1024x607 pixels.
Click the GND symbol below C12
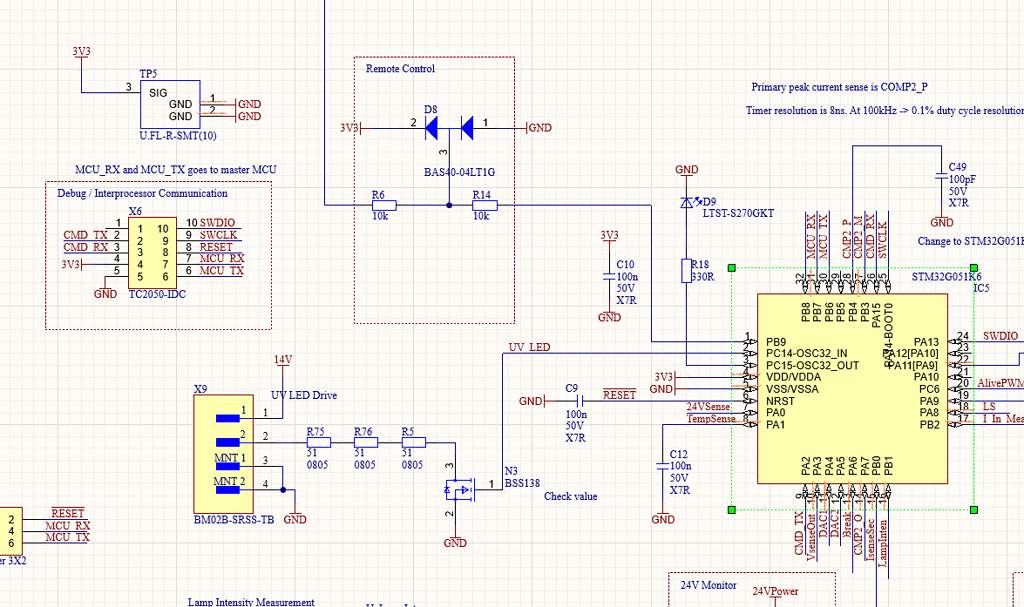coord(663,517)
